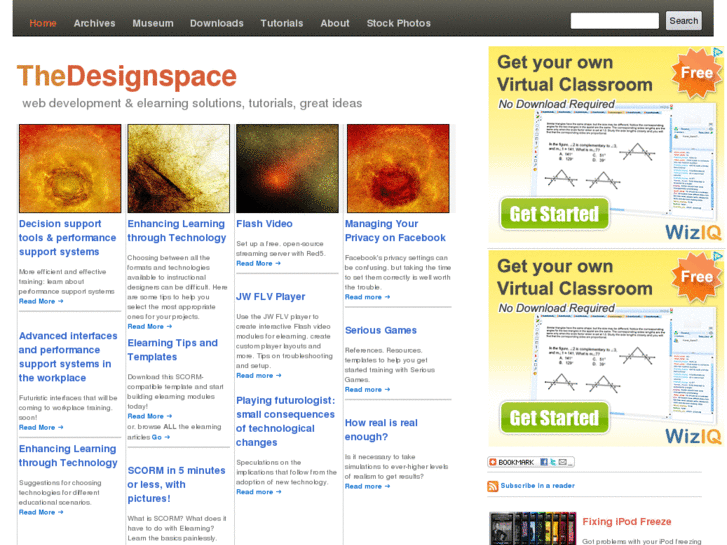727x545 pixels.
Task: Click AdChoices icon on upper WizIQ ad
Action: tap(718, 51)
